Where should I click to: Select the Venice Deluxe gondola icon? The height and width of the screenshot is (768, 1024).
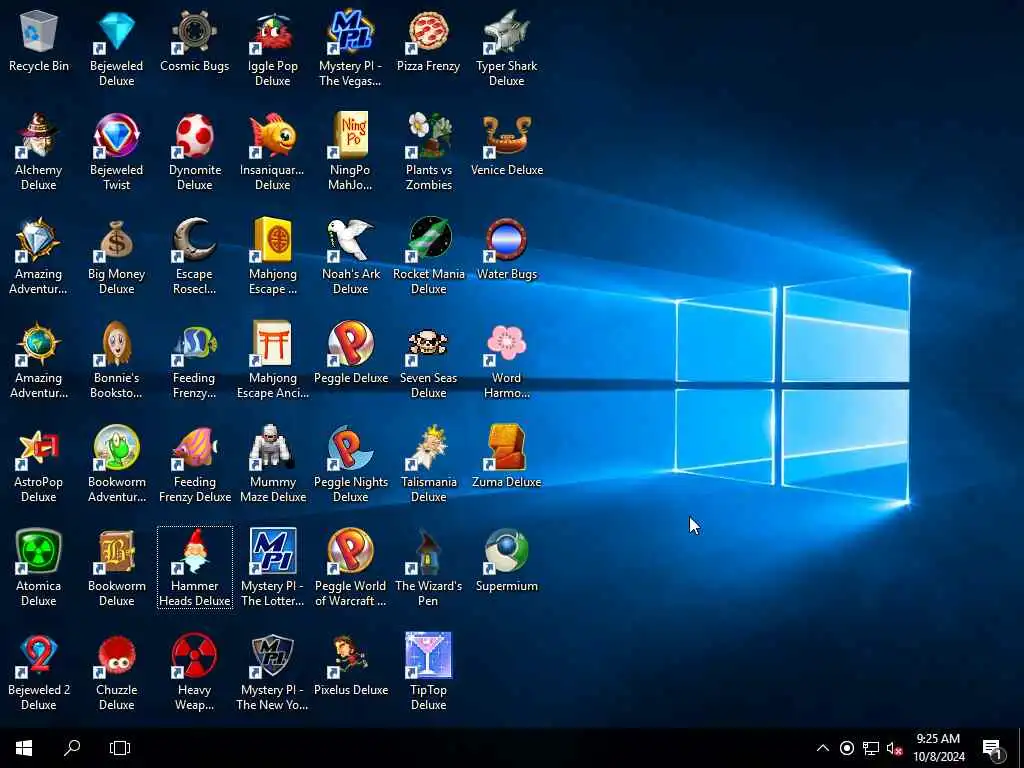[507, 135]
